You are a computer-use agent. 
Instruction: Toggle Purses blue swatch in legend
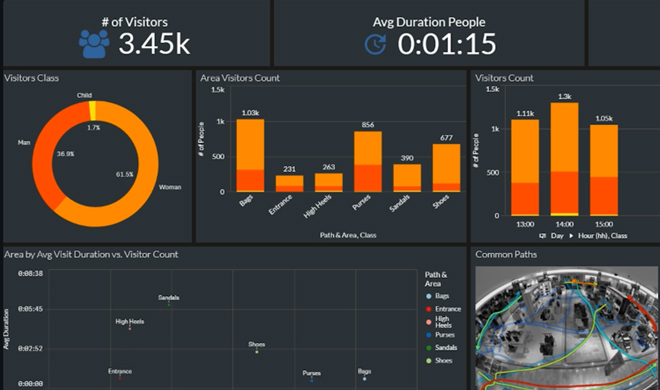[429, 335]
